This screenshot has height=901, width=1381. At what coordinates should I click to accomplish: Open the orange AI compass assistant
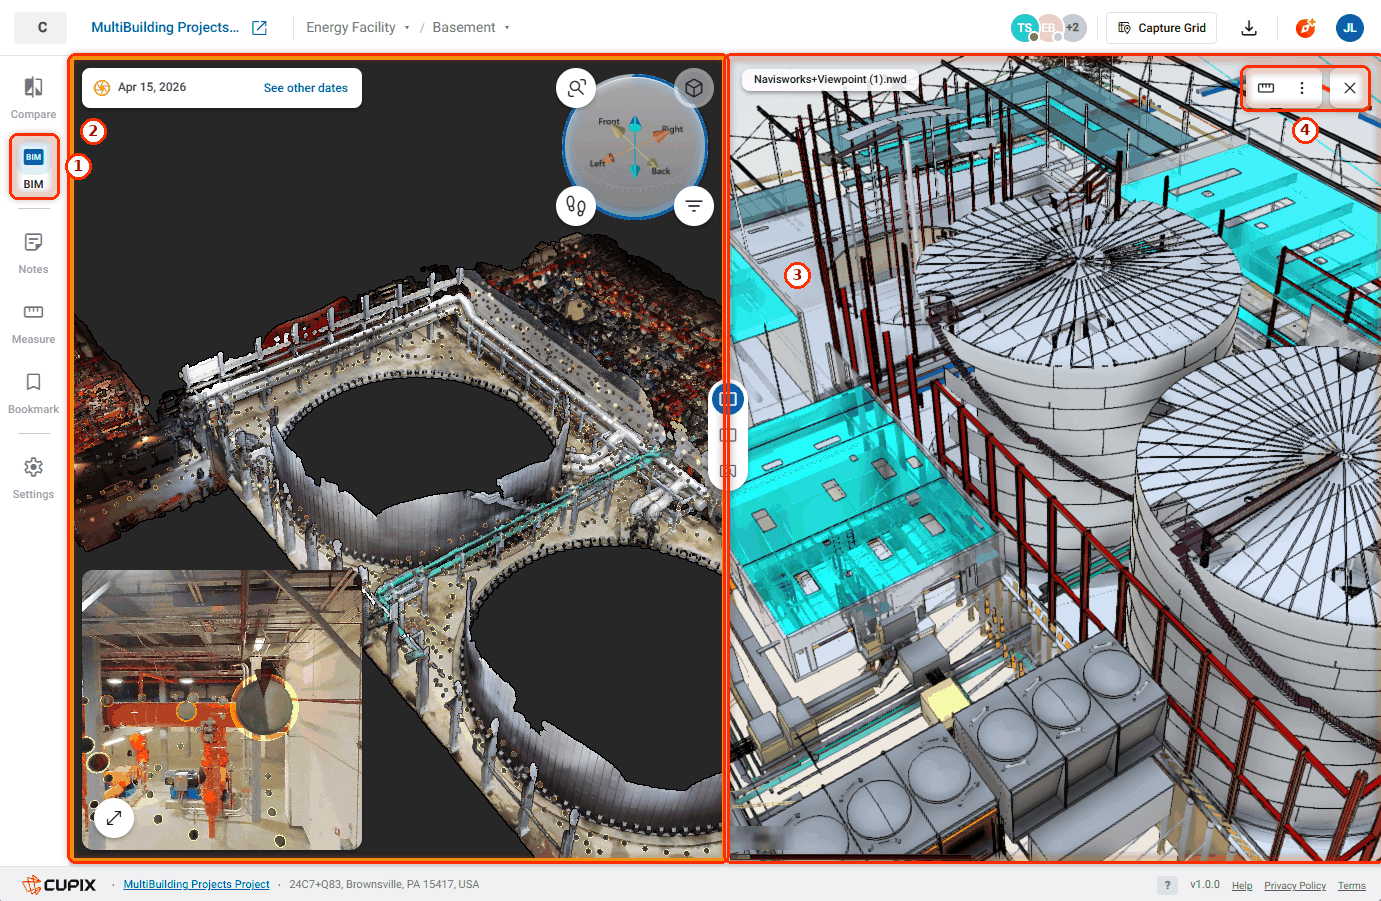point(1306,28)
